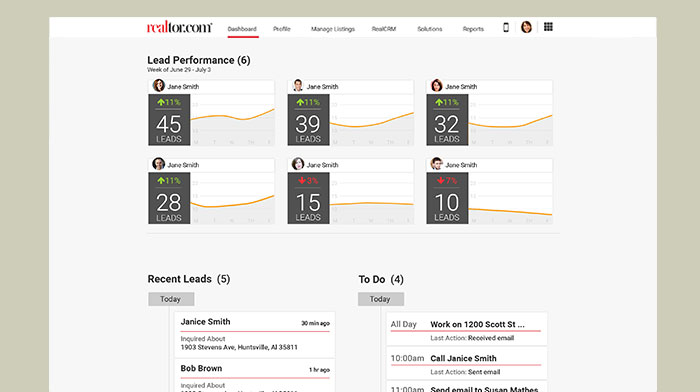700x392 pixels.
Task: Select the Today label under To Do
Action: (381, 299)
